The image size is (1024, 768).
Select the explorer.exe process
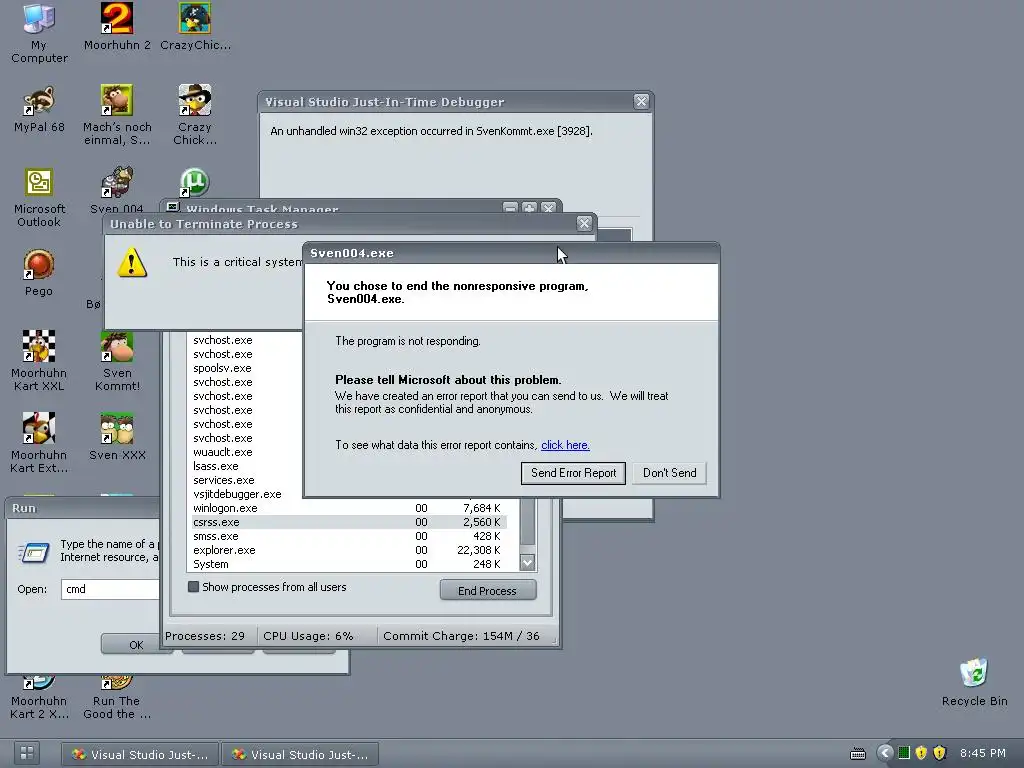click(x=224, y=550)
